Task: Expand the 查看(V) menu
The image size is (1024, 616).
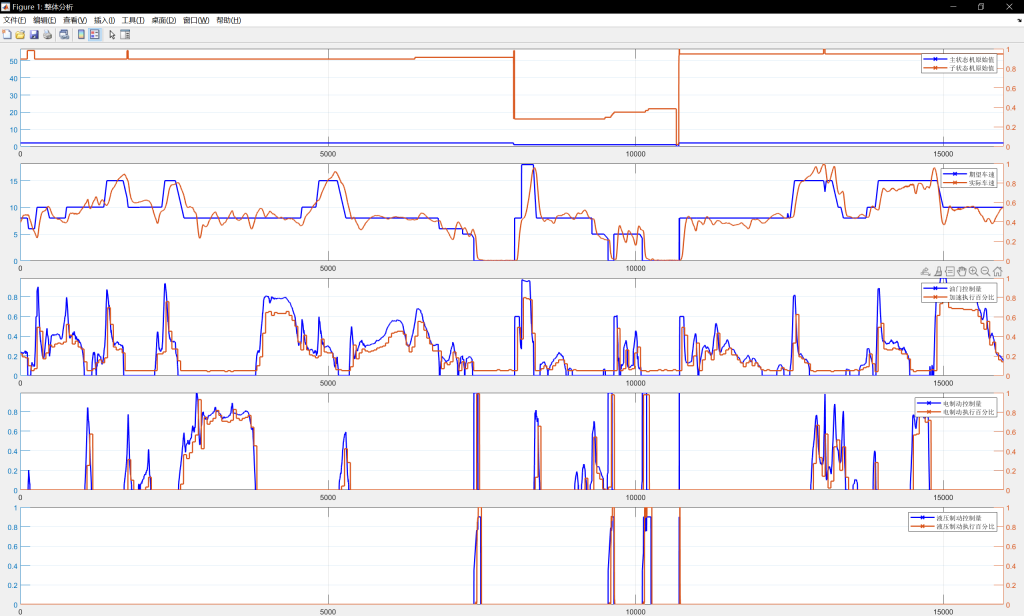Action: click(x=74, y=20)
